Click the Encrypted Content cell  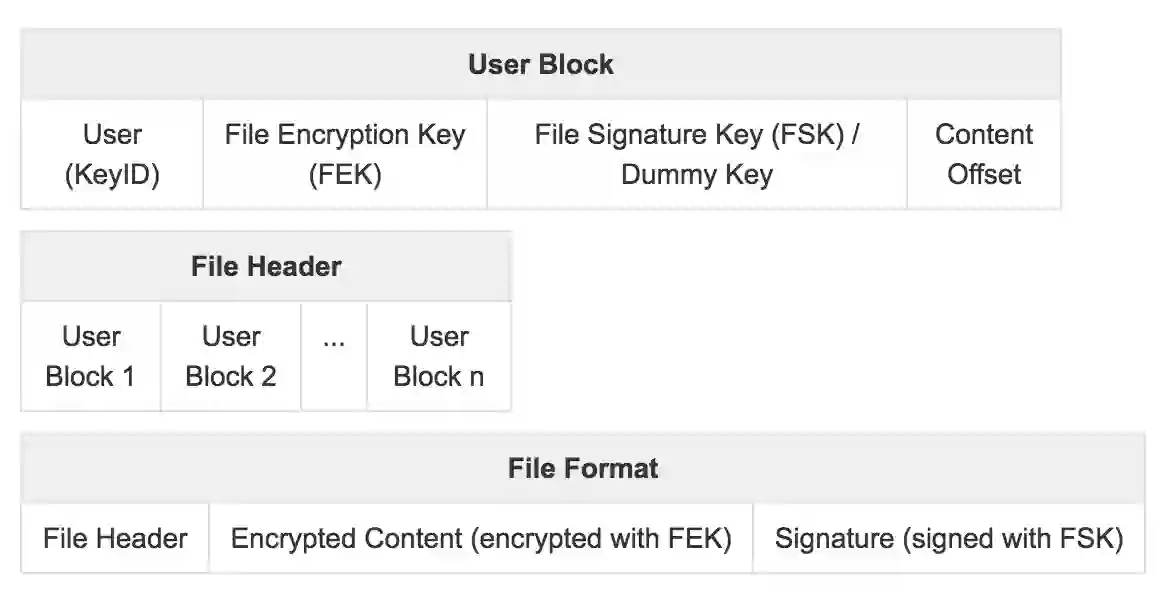pos(481,539)
